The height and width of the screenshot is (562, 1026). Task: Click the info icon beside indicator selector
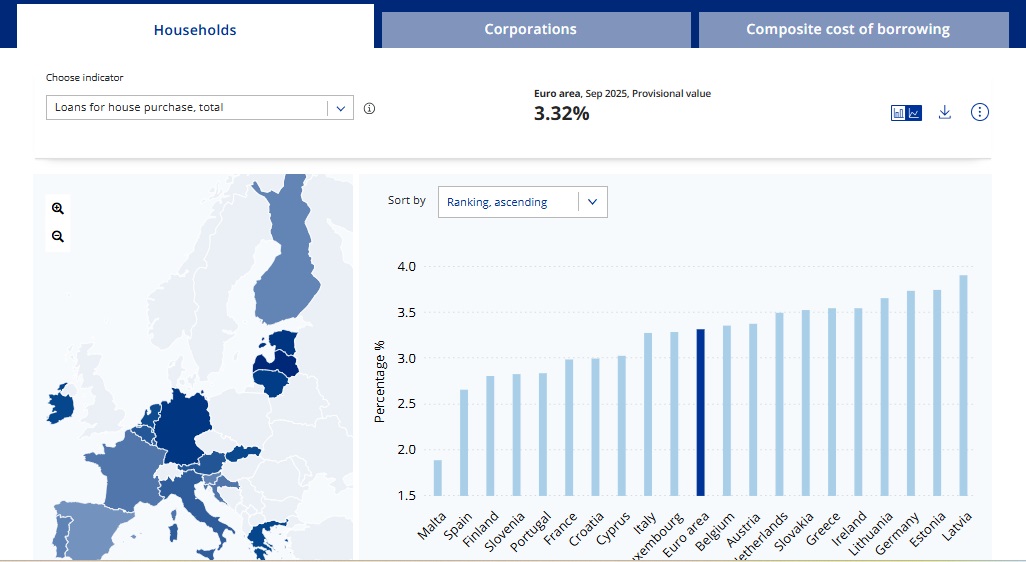[x=369, y=108]
